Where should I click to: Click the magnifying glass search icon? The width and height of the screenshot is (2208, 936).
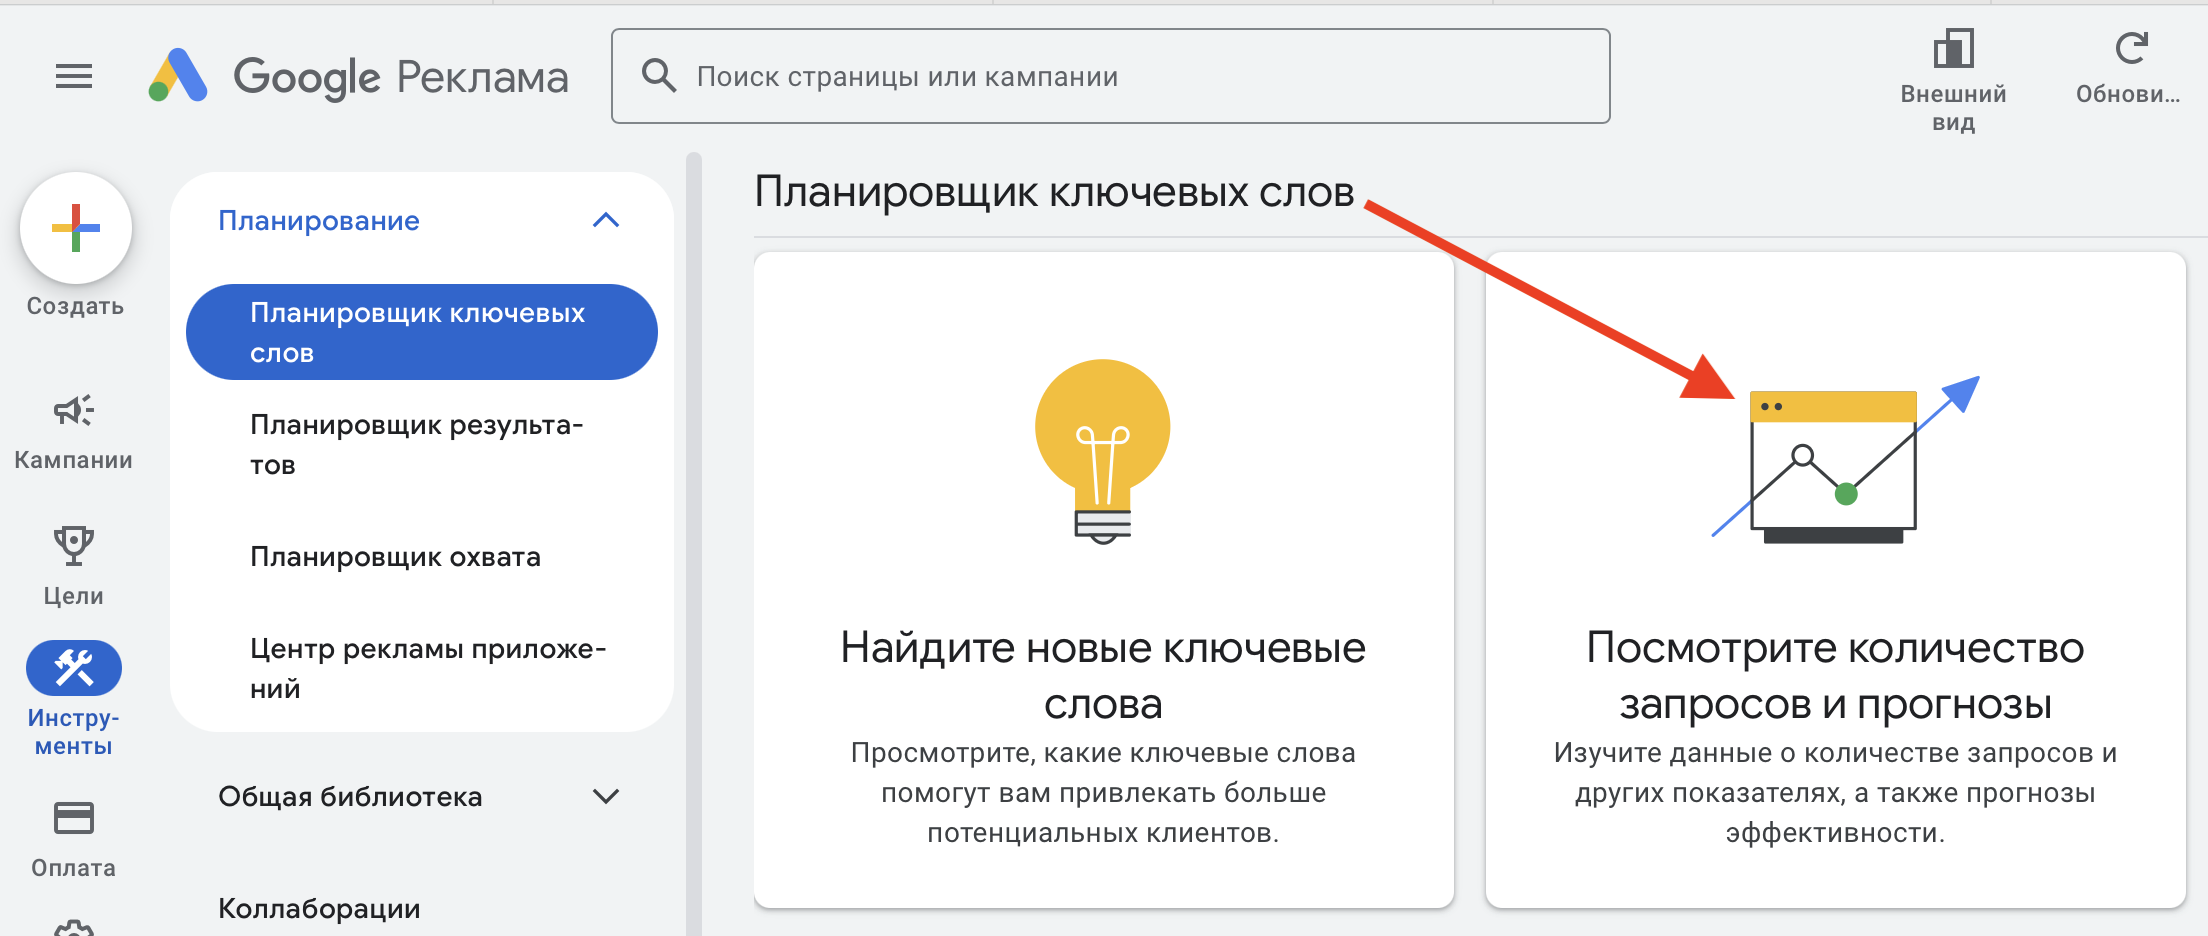point(659,76)
